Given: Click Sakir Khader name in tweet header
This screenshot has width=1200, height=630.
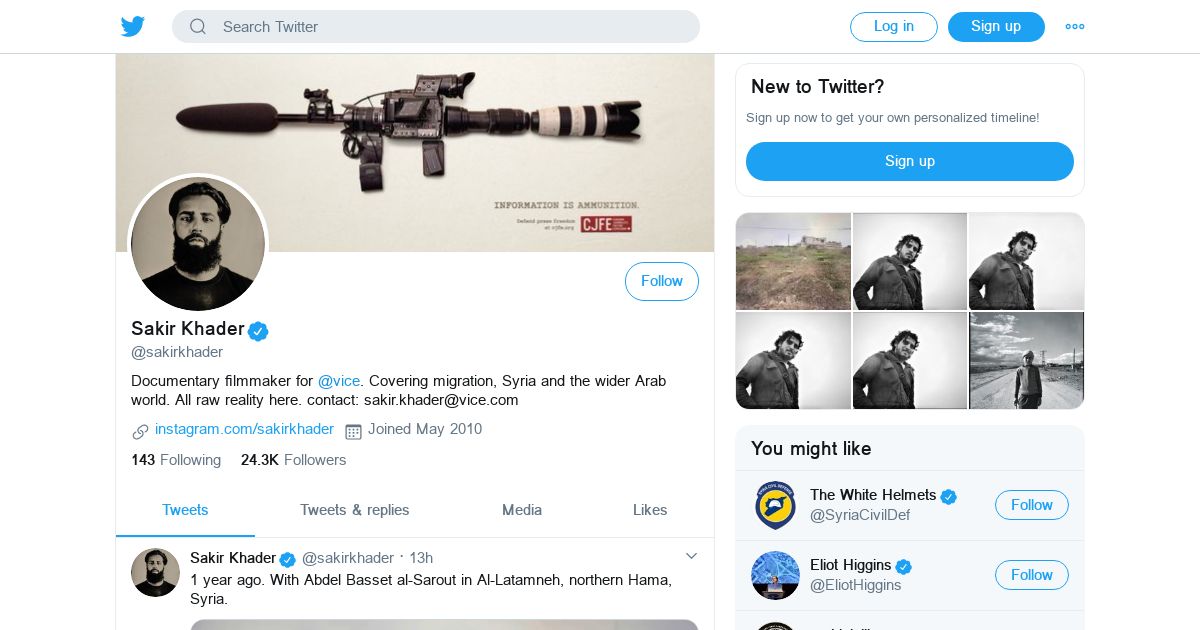Looking at the screenshot, I should click(233, 558).
